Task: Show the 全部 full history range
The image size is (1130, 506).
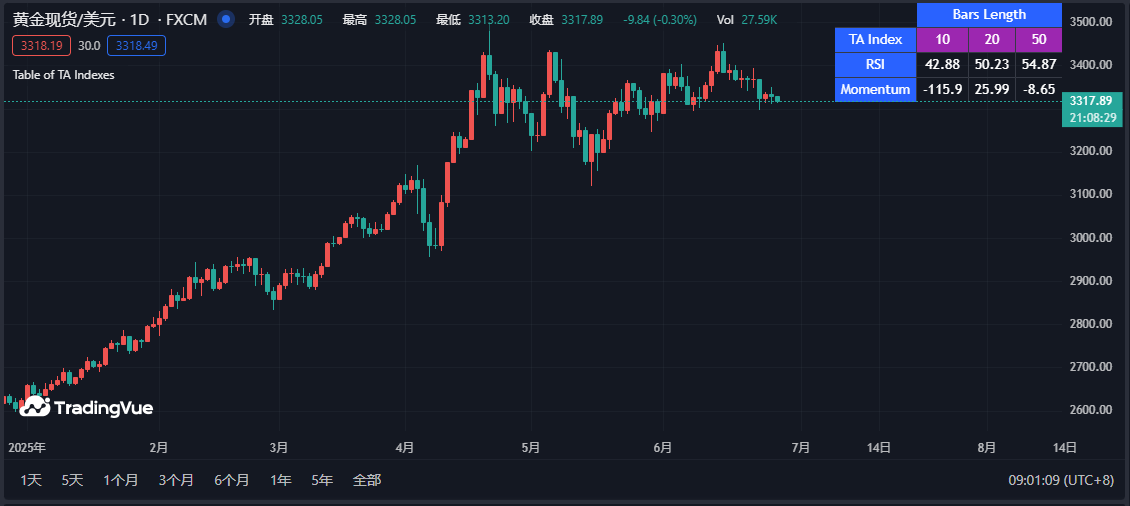Action: click(x=367, y=480)
